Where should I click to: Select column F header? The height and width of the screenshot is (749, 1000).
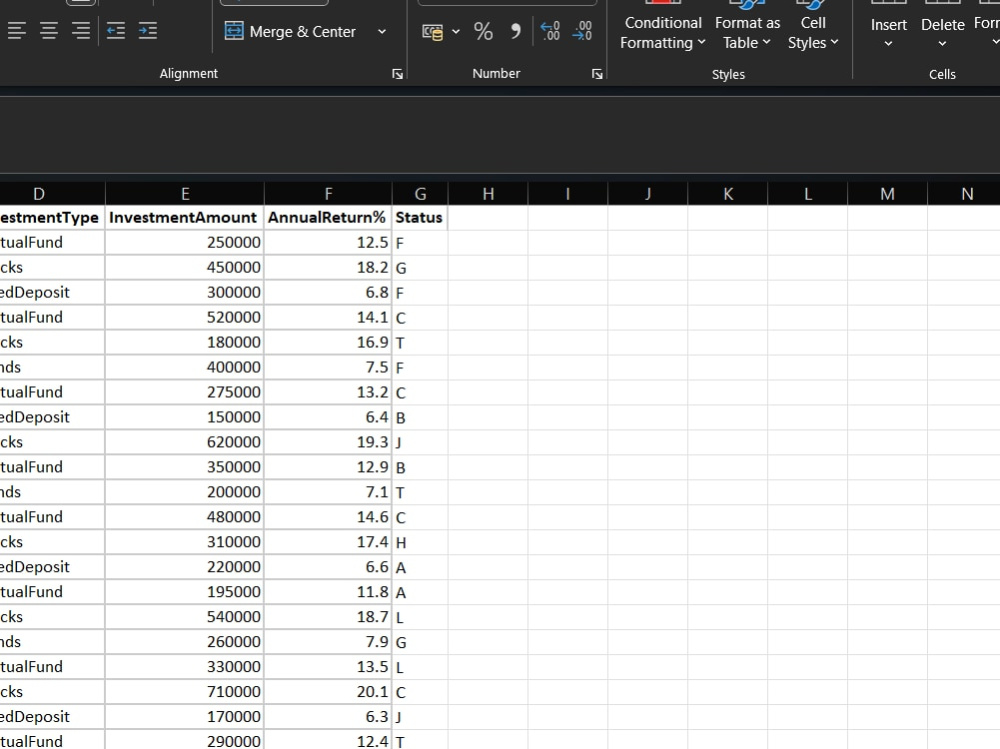click(x=328, y=194)
